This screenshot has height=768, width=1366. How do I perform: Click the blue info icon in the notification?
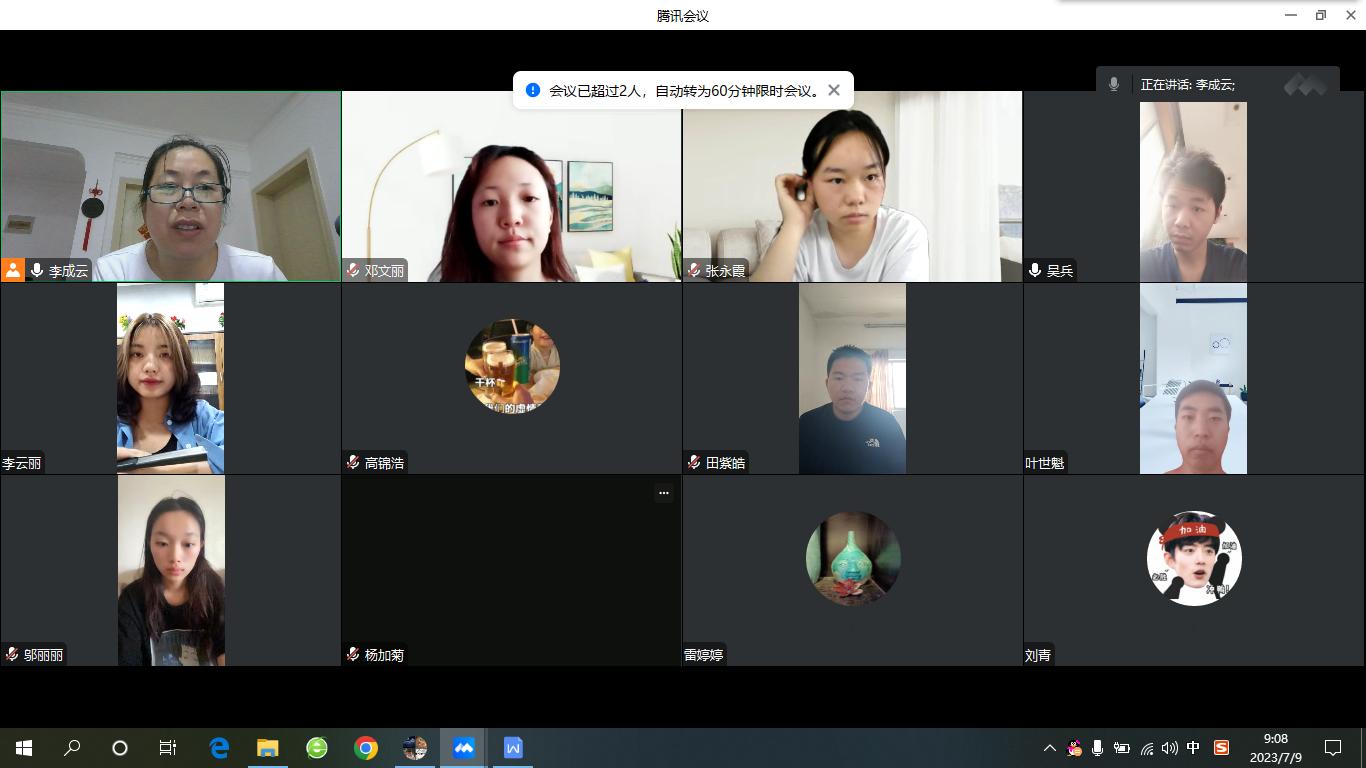(x=533, y=90)
